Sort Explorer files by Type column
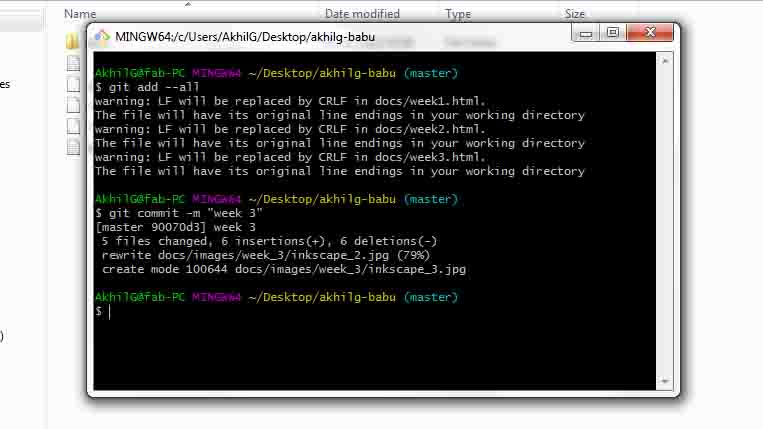 click(458, 14)
